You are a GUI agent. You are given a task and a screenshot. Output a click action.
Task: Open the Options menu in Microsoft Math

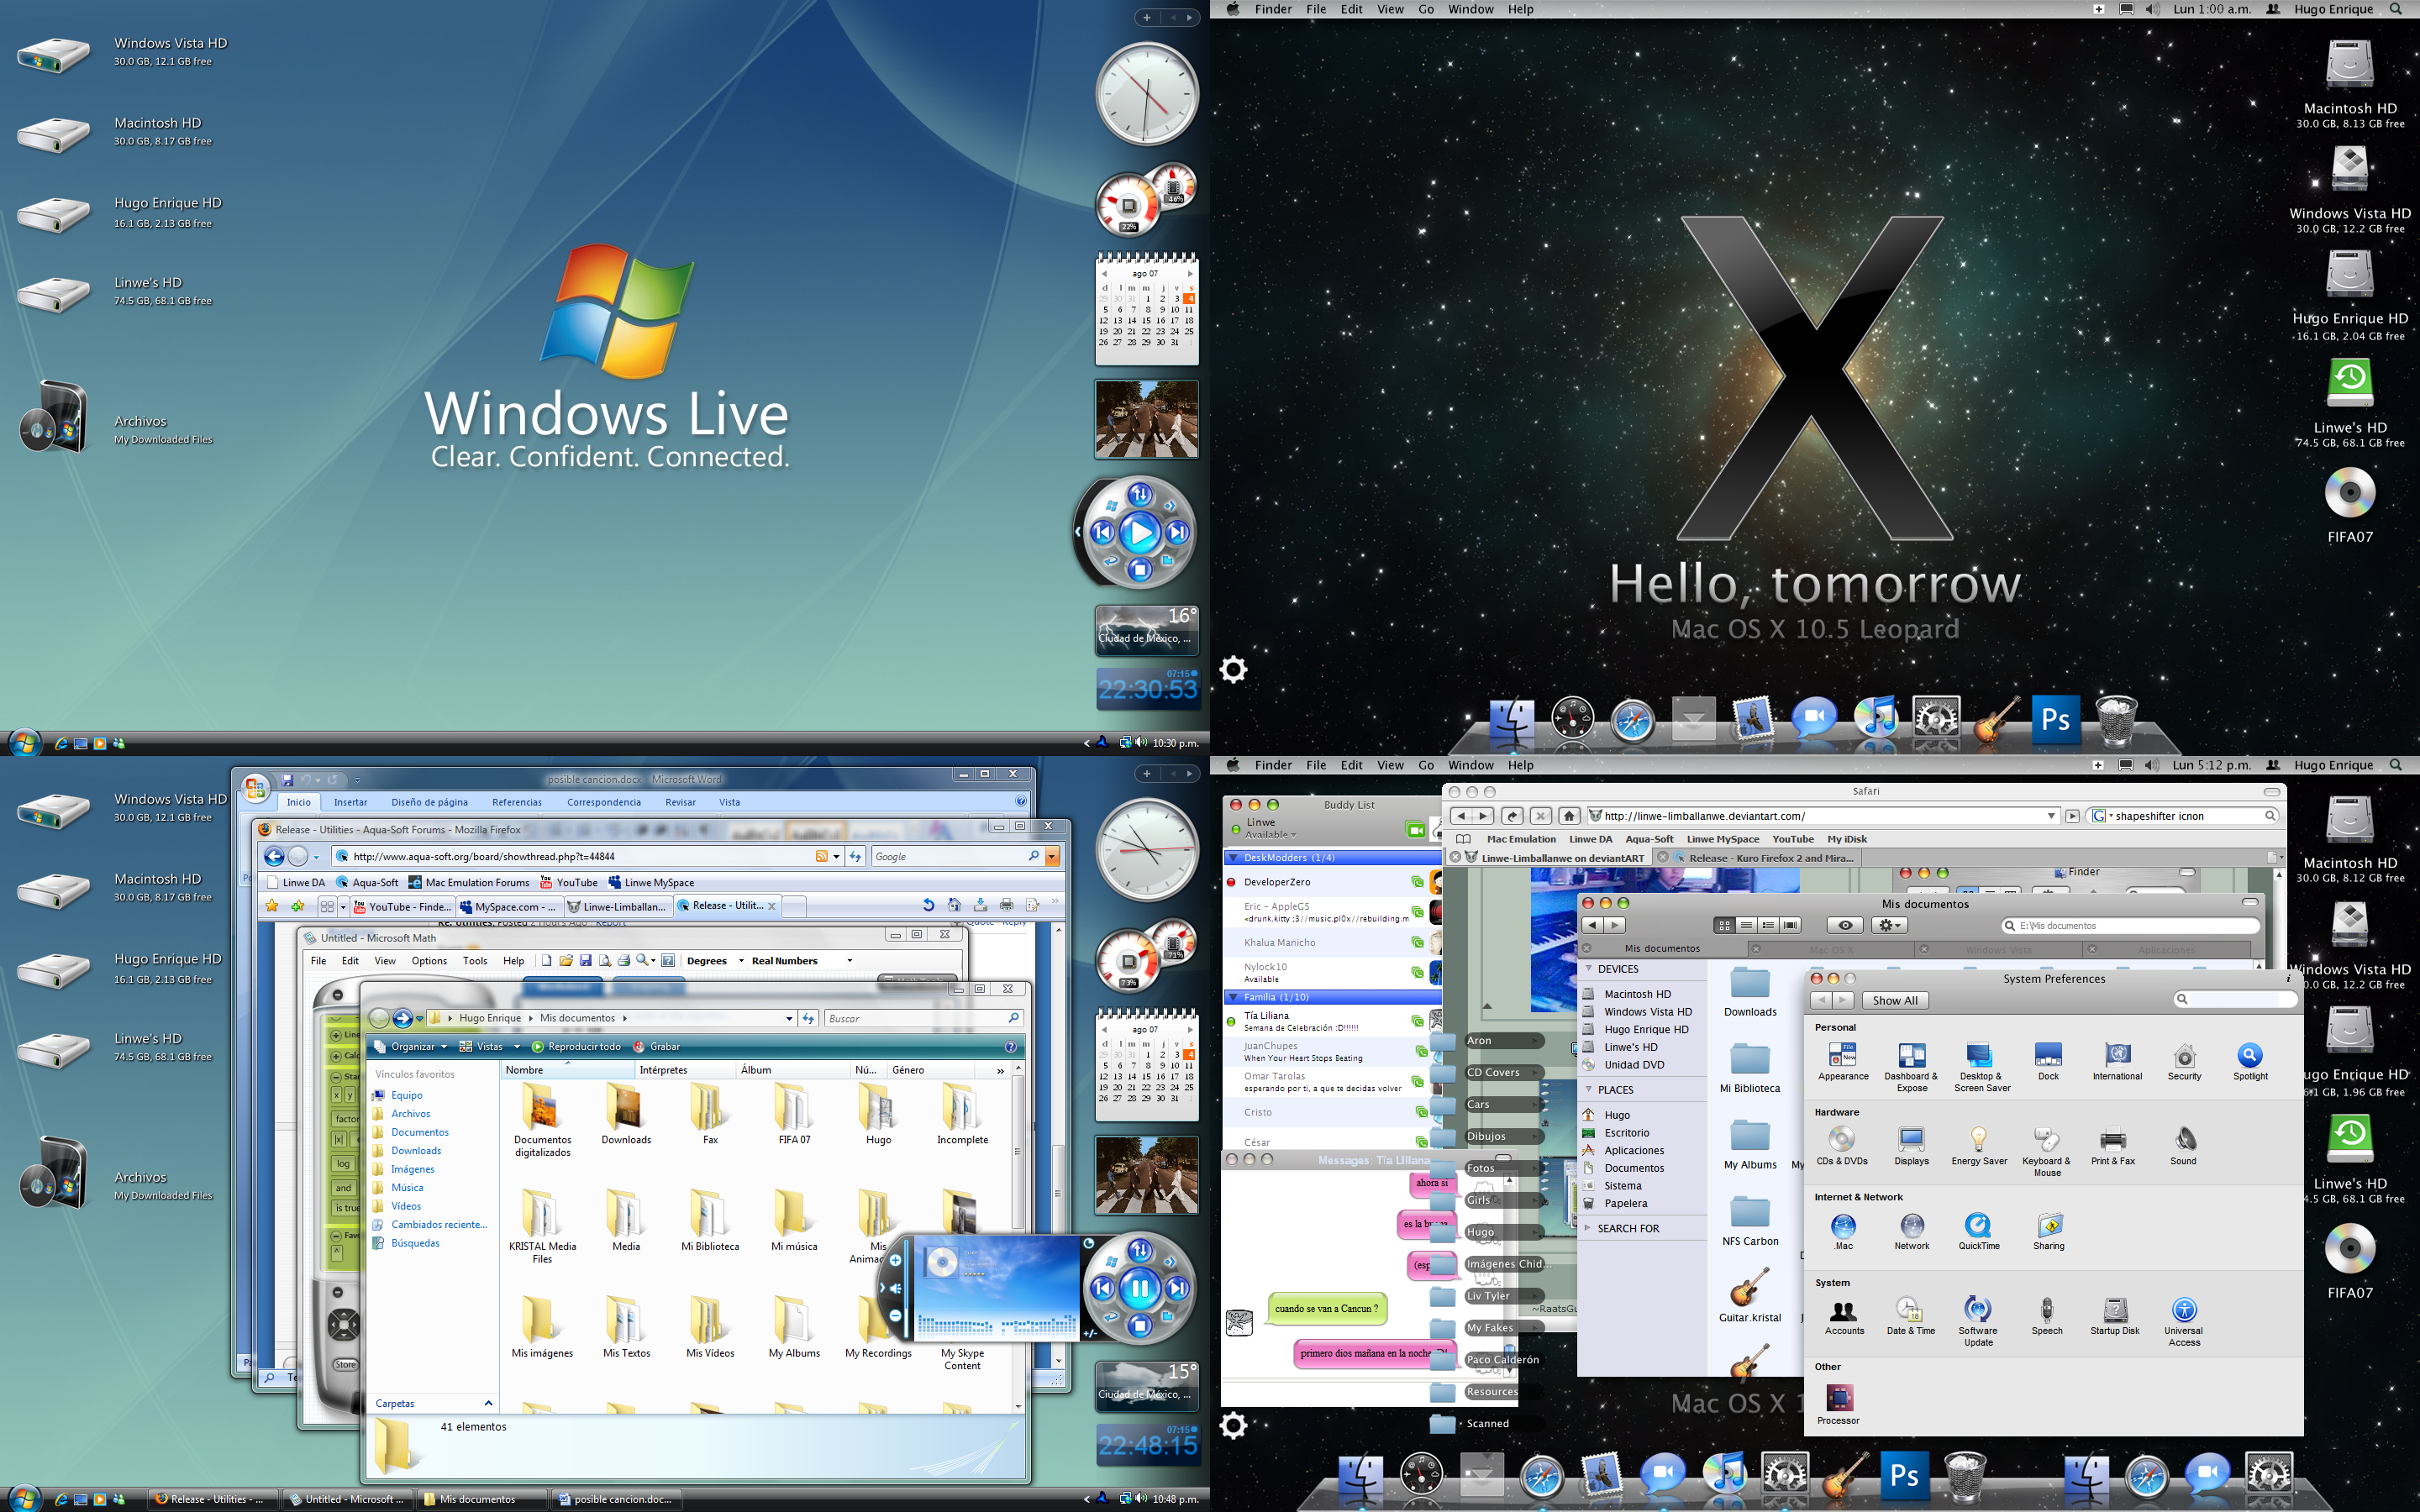429,961
